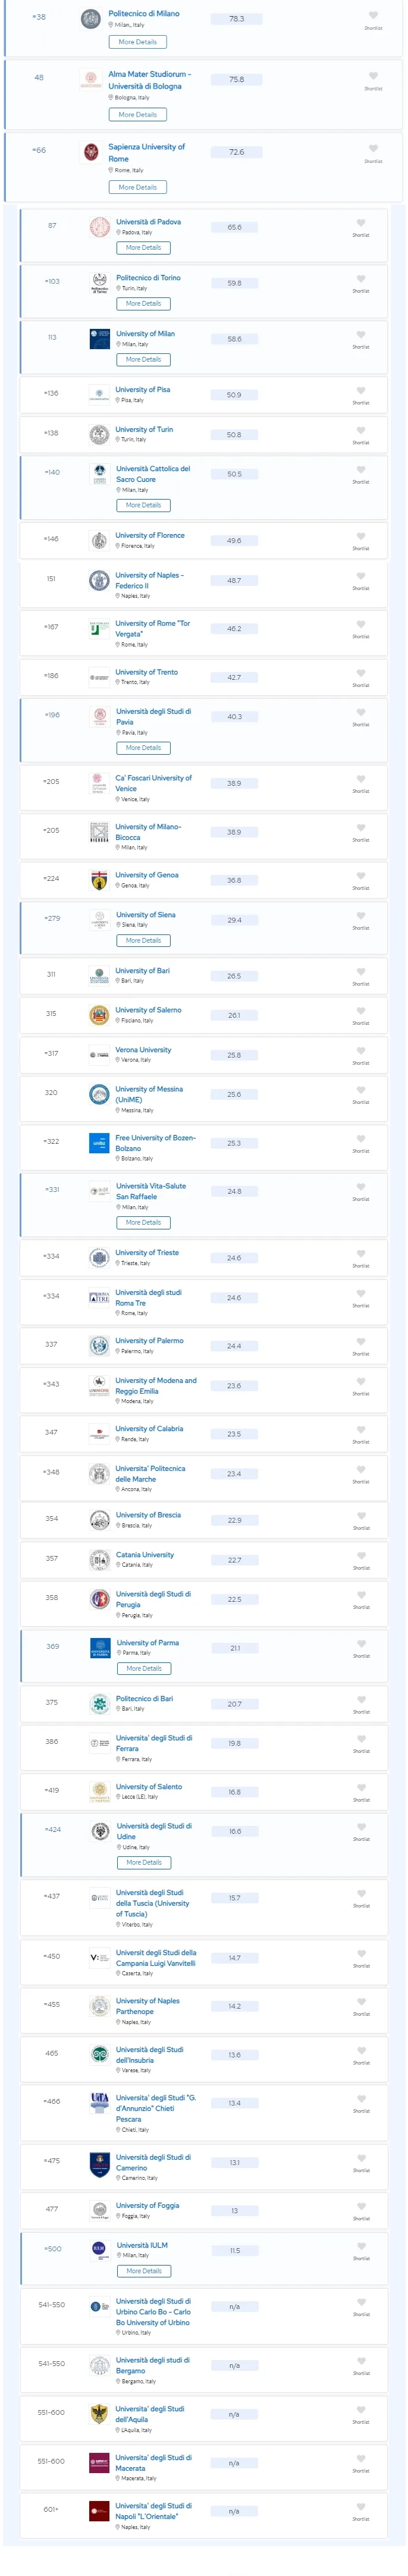Open the Catania University page link
The image size is (408, 2576).
pyautogui.click(x=145, y=1555)
